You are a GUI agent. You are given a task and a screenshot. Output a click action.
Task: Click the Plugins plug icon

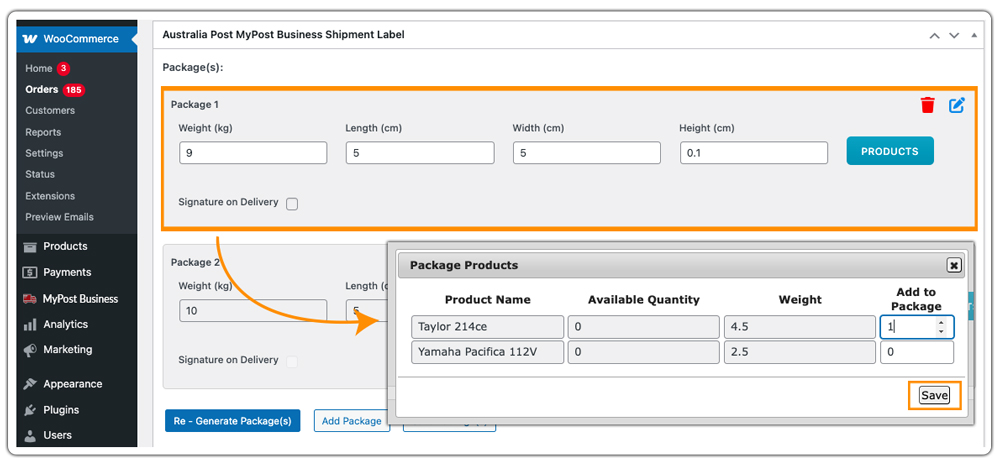coord(30,410)
